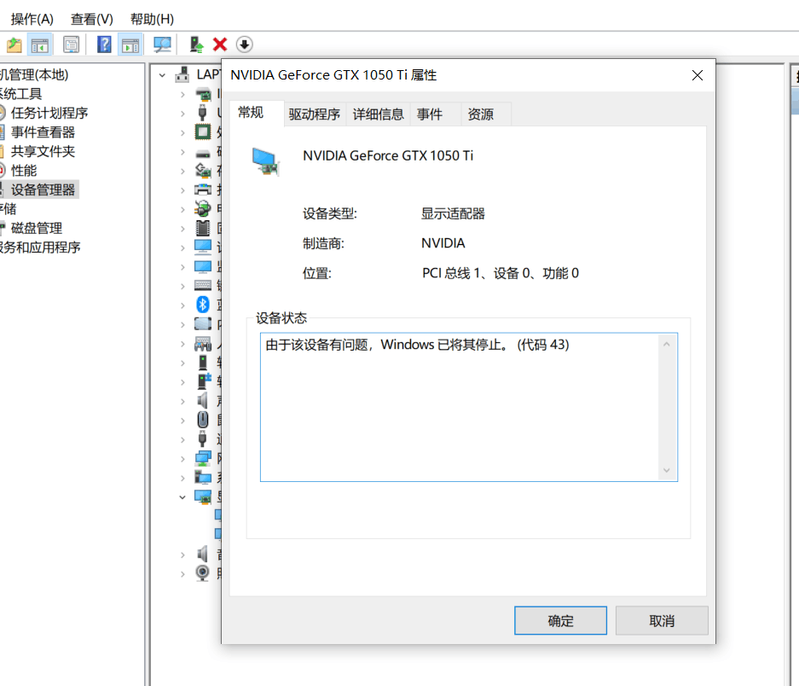Open the 帮助(H) menu

pyautogui.click(x=152, y=19)
